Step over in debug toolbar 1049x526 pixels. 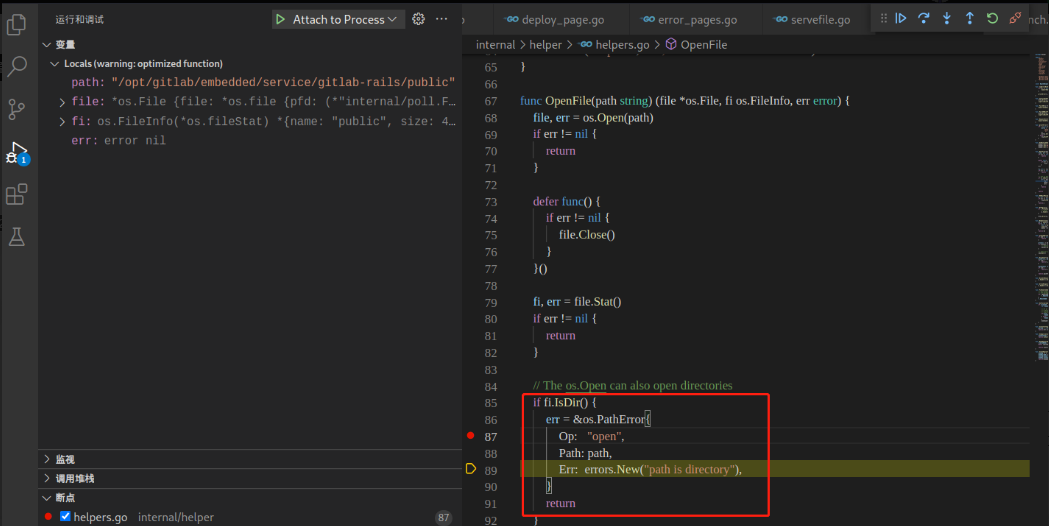pos(924,18)
